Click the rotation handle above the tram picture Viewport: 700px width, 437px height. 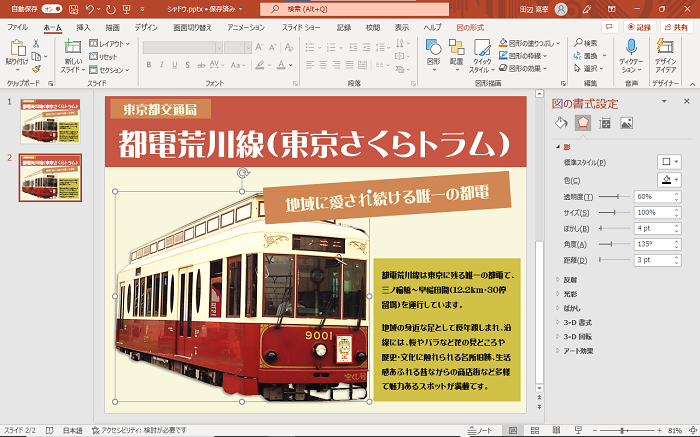click(243, 173)
